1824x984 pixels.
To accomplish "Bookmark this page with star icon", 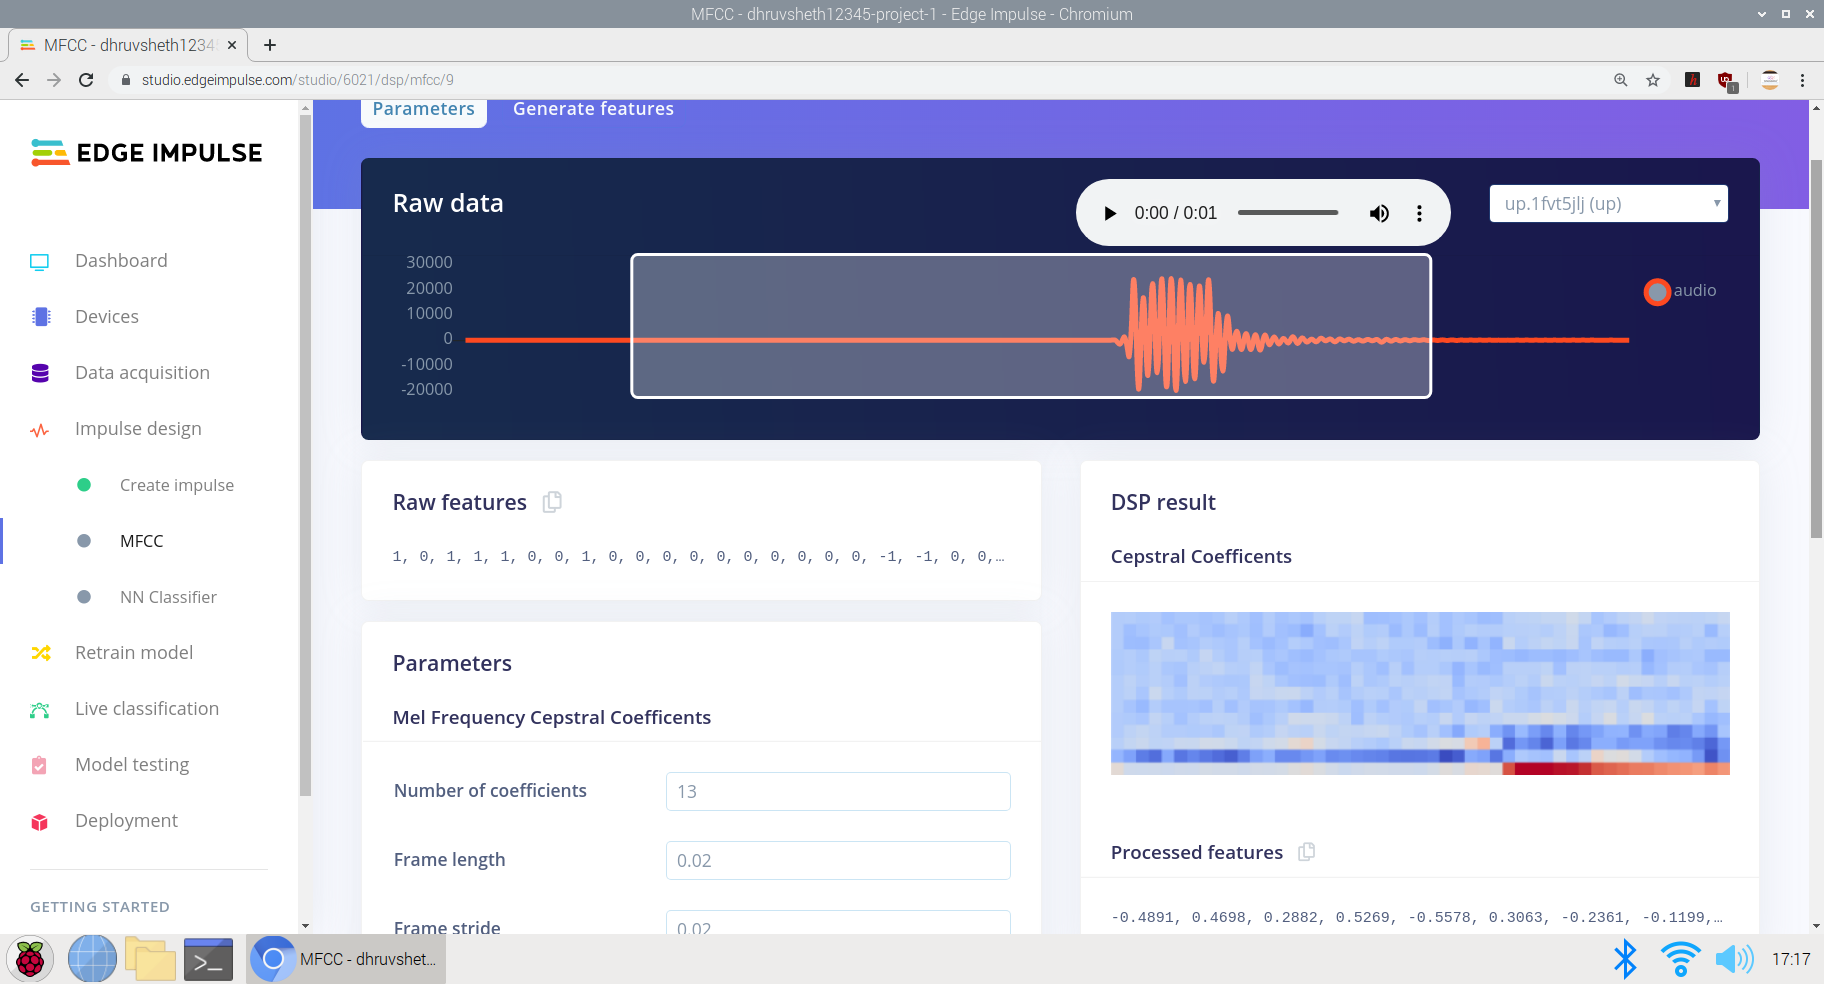I will tap(1653, 80).
